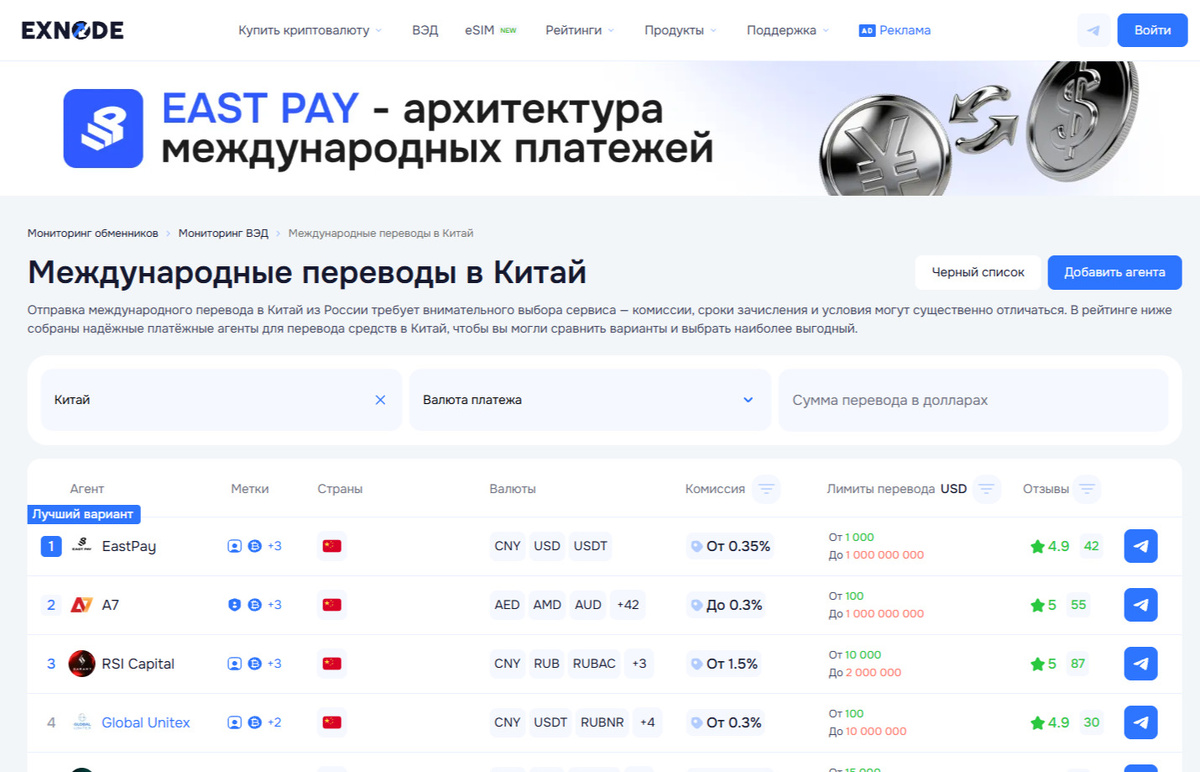This screenshot has width=1200, height=772.
Task: Click Добавить агента button
Action: [1115, 272]
